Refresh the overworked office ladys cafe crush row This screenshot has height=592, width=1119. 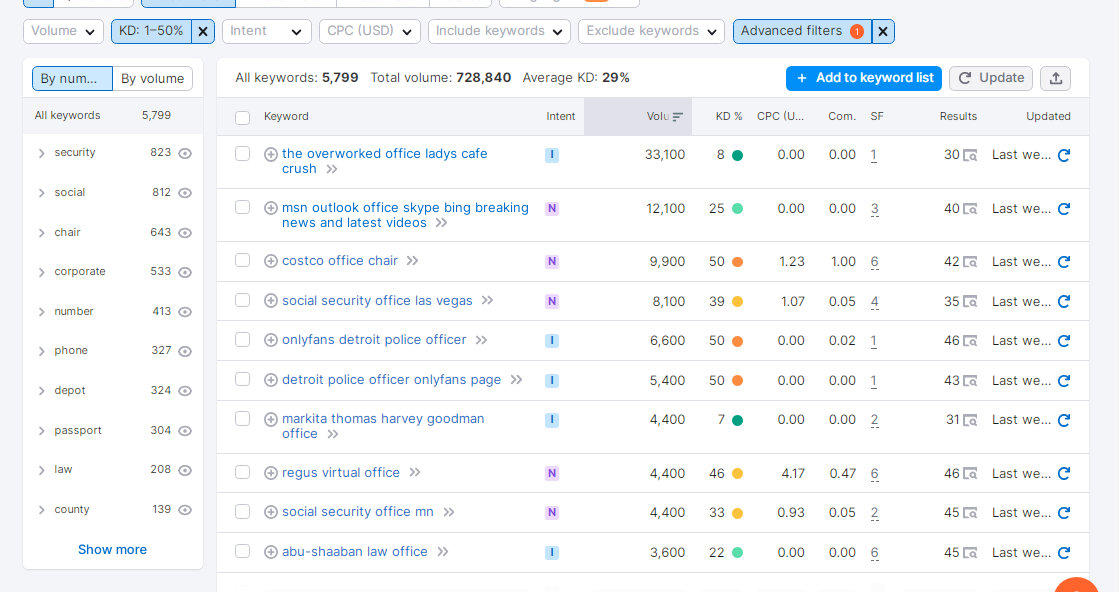pyautogui.click(x=1063, y=155)
